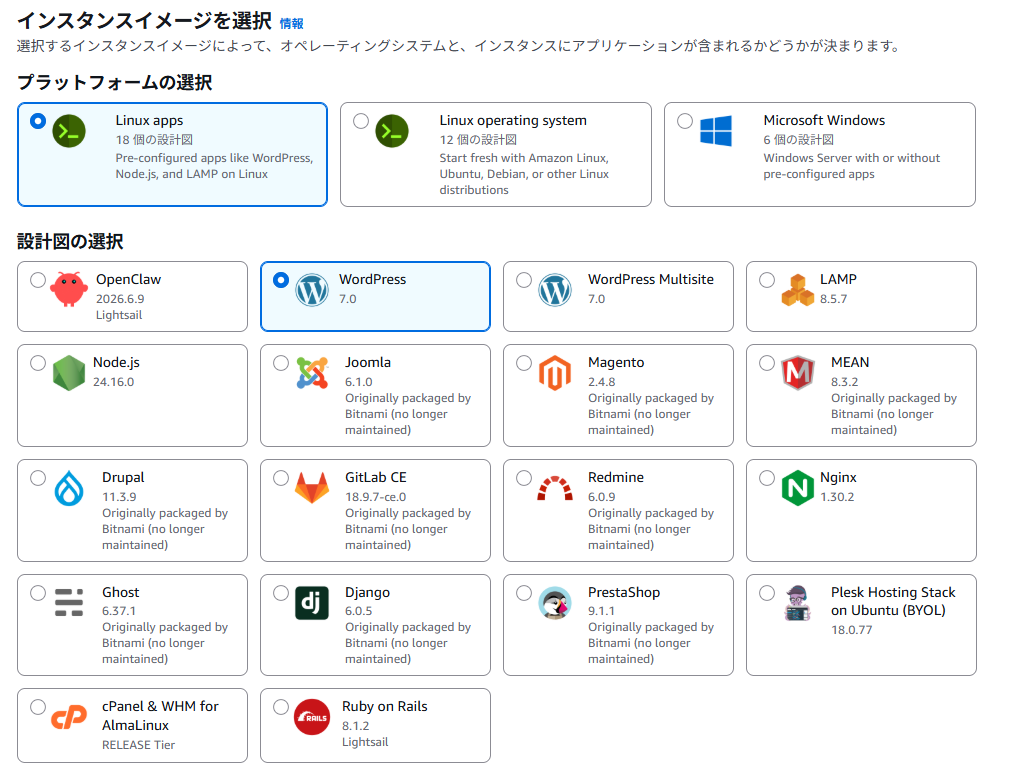Click the 'RELEASE Tier' text
This screenshot has height=770, width=1009.
click(138, 745)
